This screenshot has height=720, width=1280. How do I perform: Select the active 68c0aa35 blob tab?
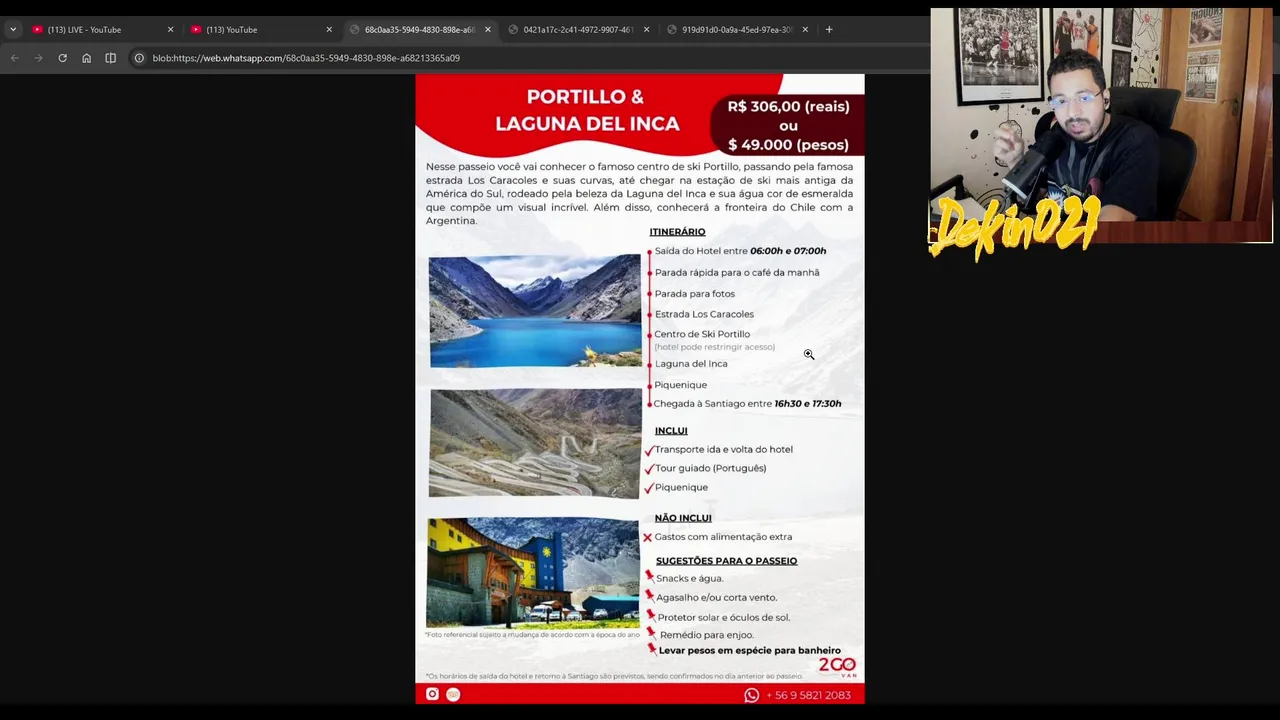[x=418, y=30]
